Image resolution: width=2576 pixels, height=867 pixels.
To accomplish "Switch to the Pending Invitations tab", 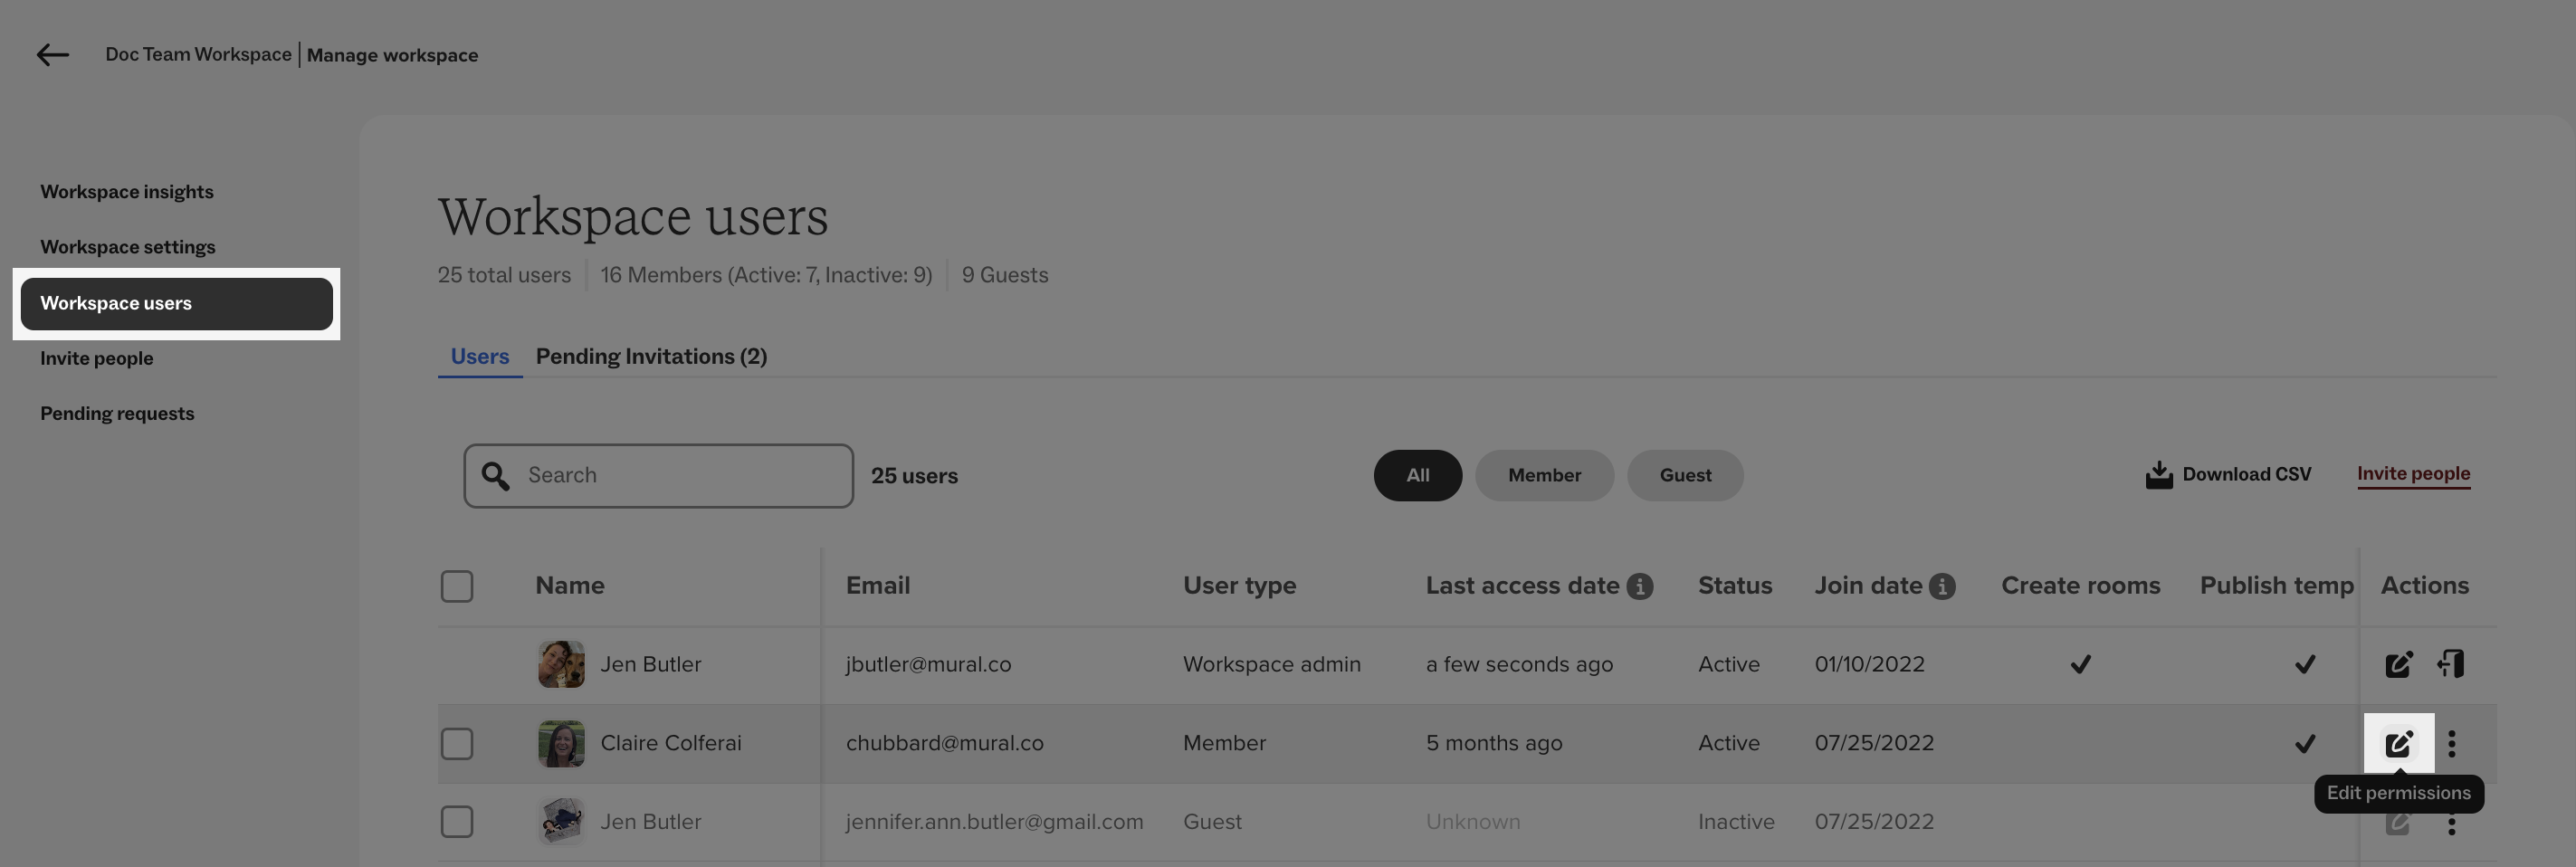I will [651, 356].
